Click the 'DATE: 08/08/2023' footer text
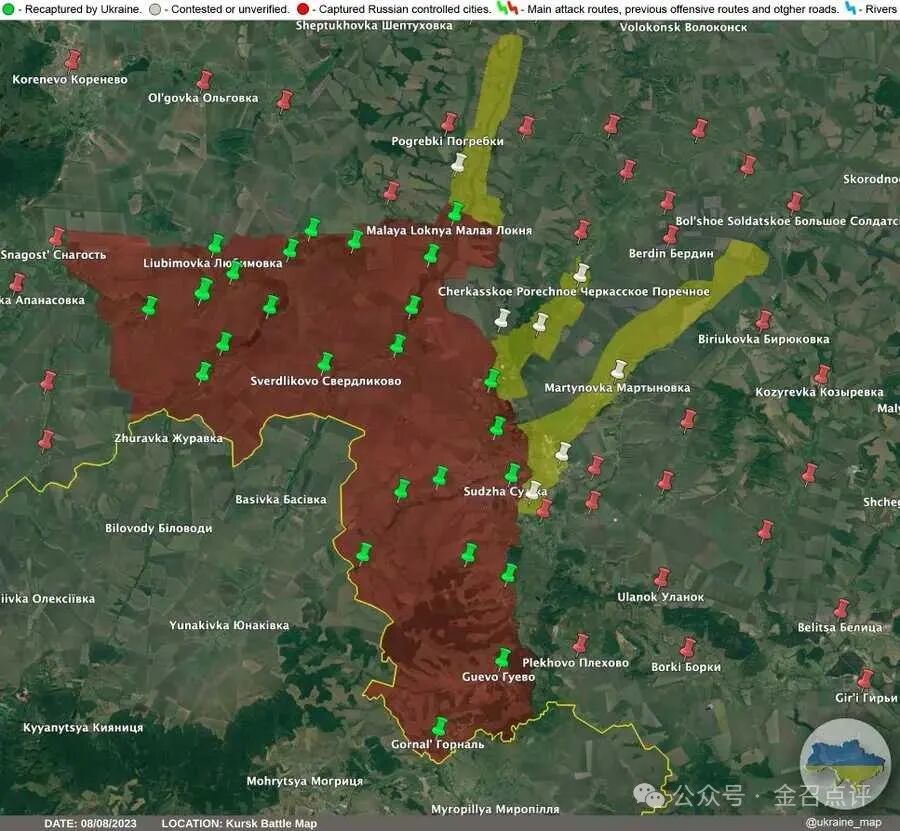 point(90,824)
